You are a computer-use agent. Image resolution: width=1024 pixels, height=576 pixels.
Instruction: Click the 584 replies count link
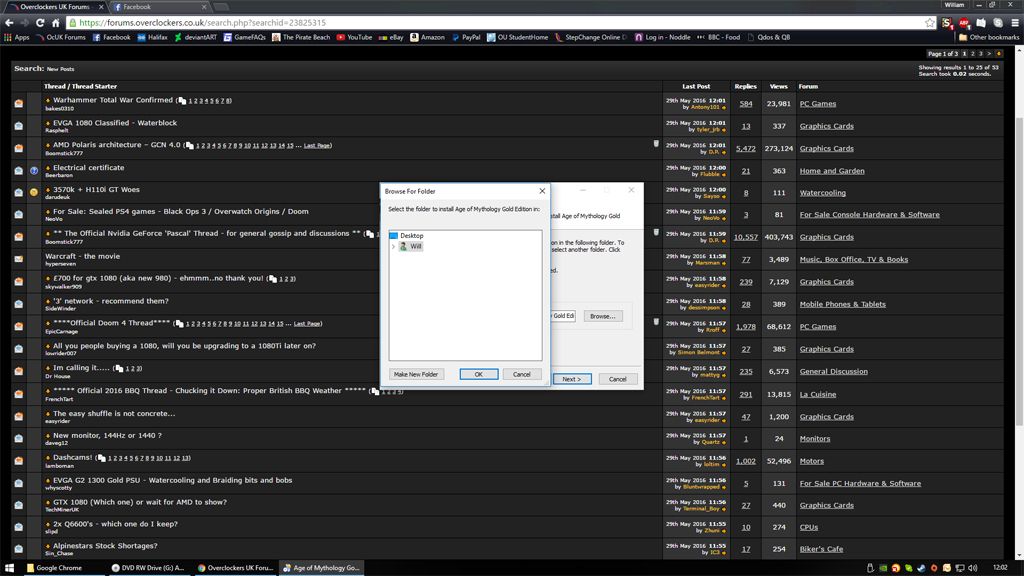746,104
